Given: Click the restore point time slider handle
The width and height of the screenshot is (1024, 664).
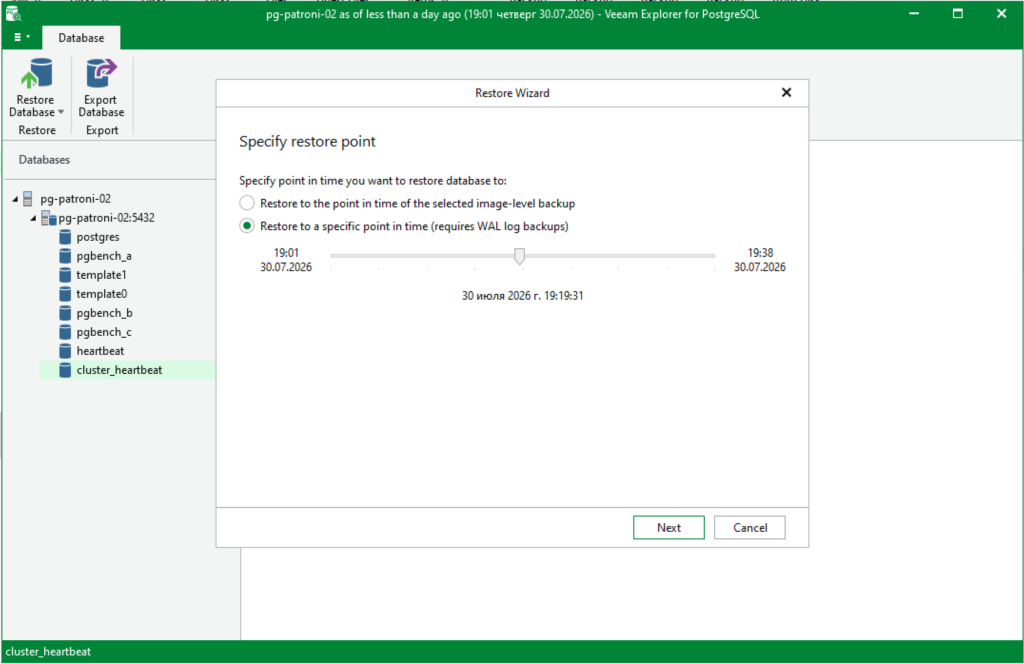Looking at the screenshot, I should [519, 256].
